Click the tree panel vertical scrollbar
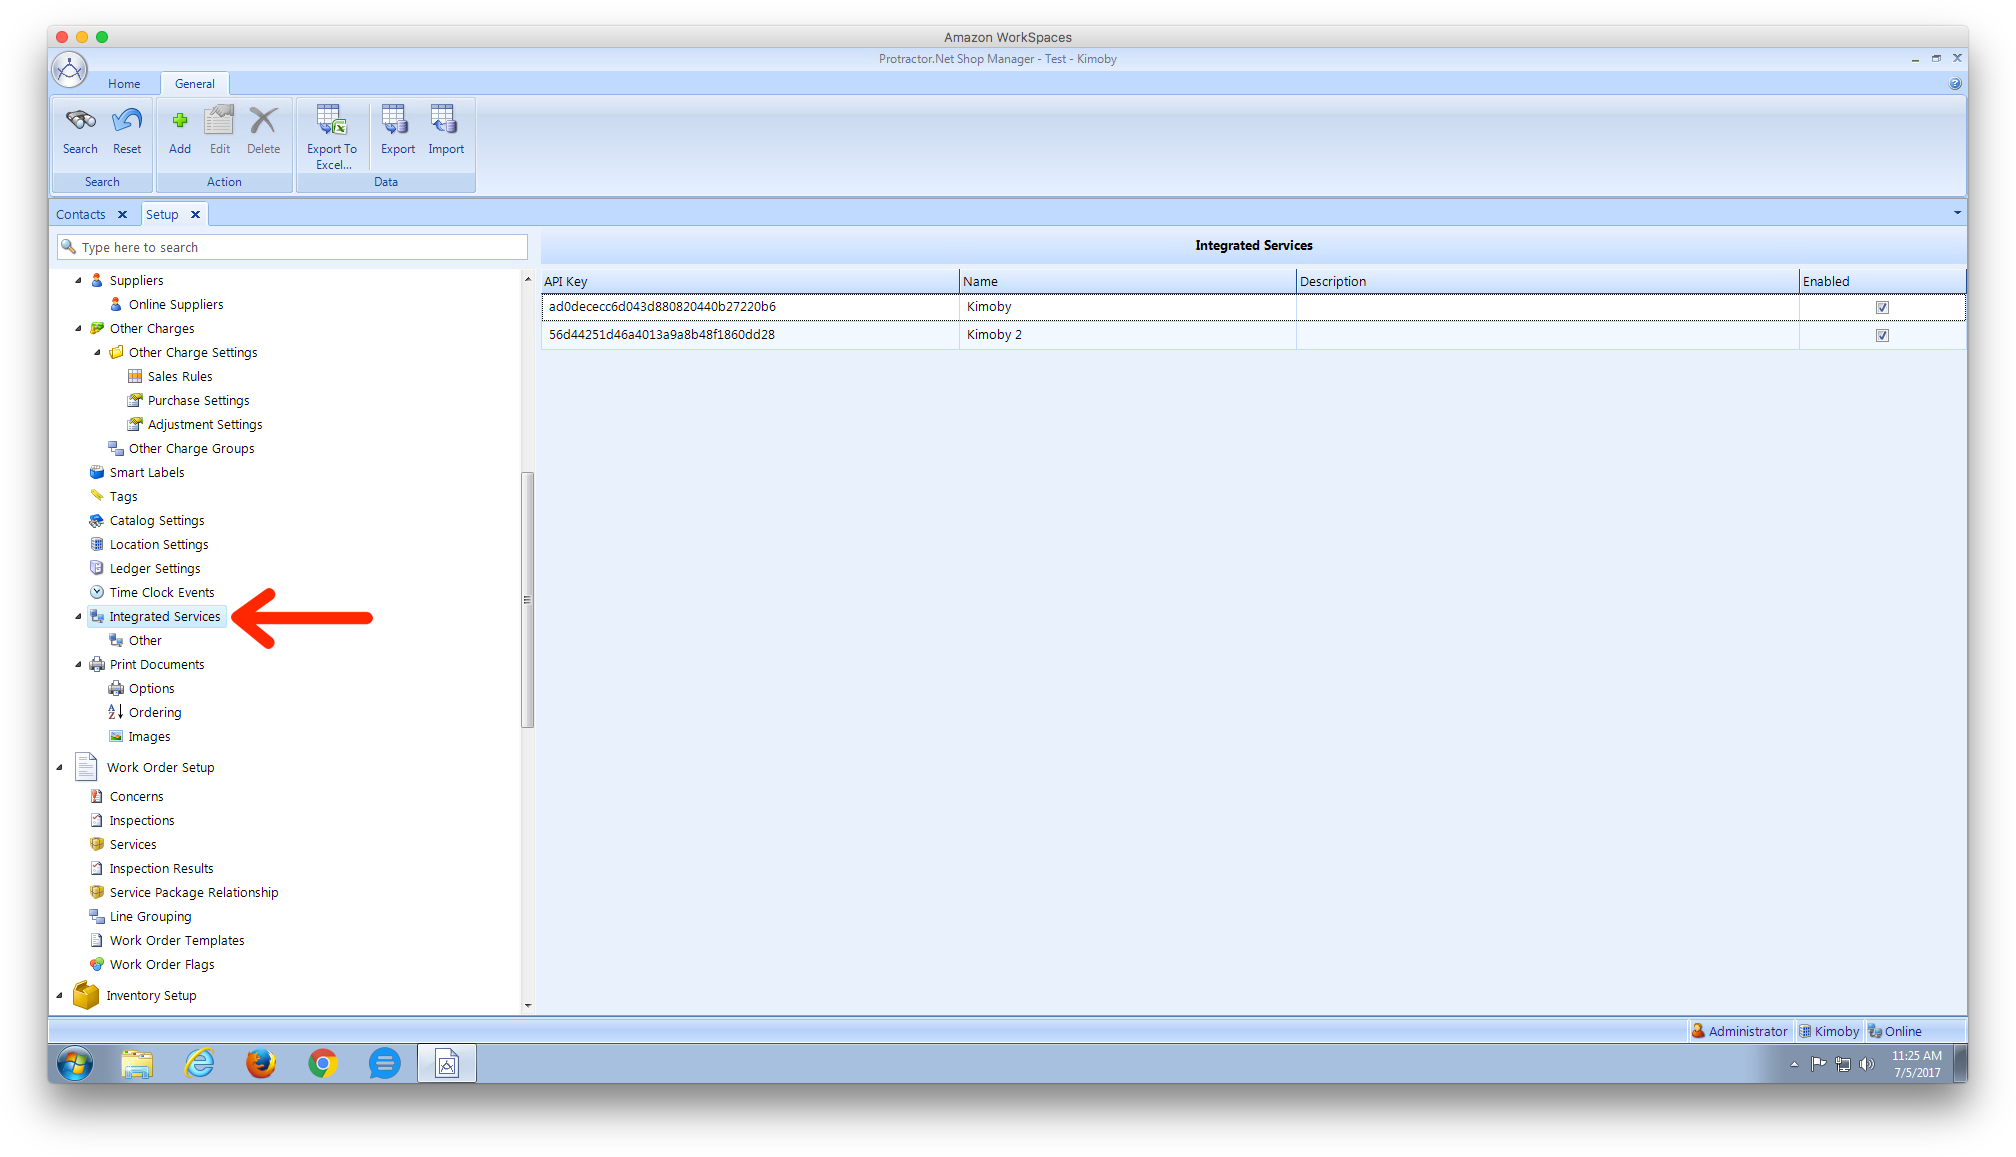The image size is (2016, 1157). (x=528, y=600)
